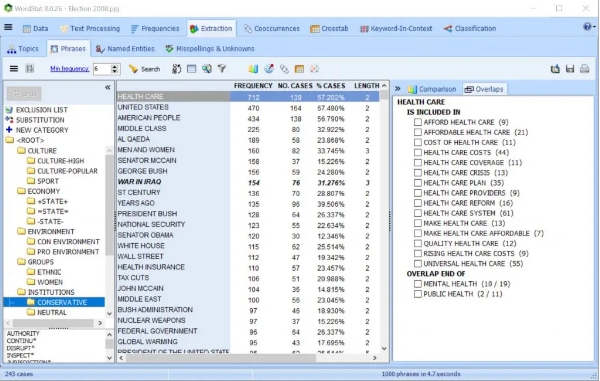Expand right panel via double chevron before Comparison

[398, 89]
